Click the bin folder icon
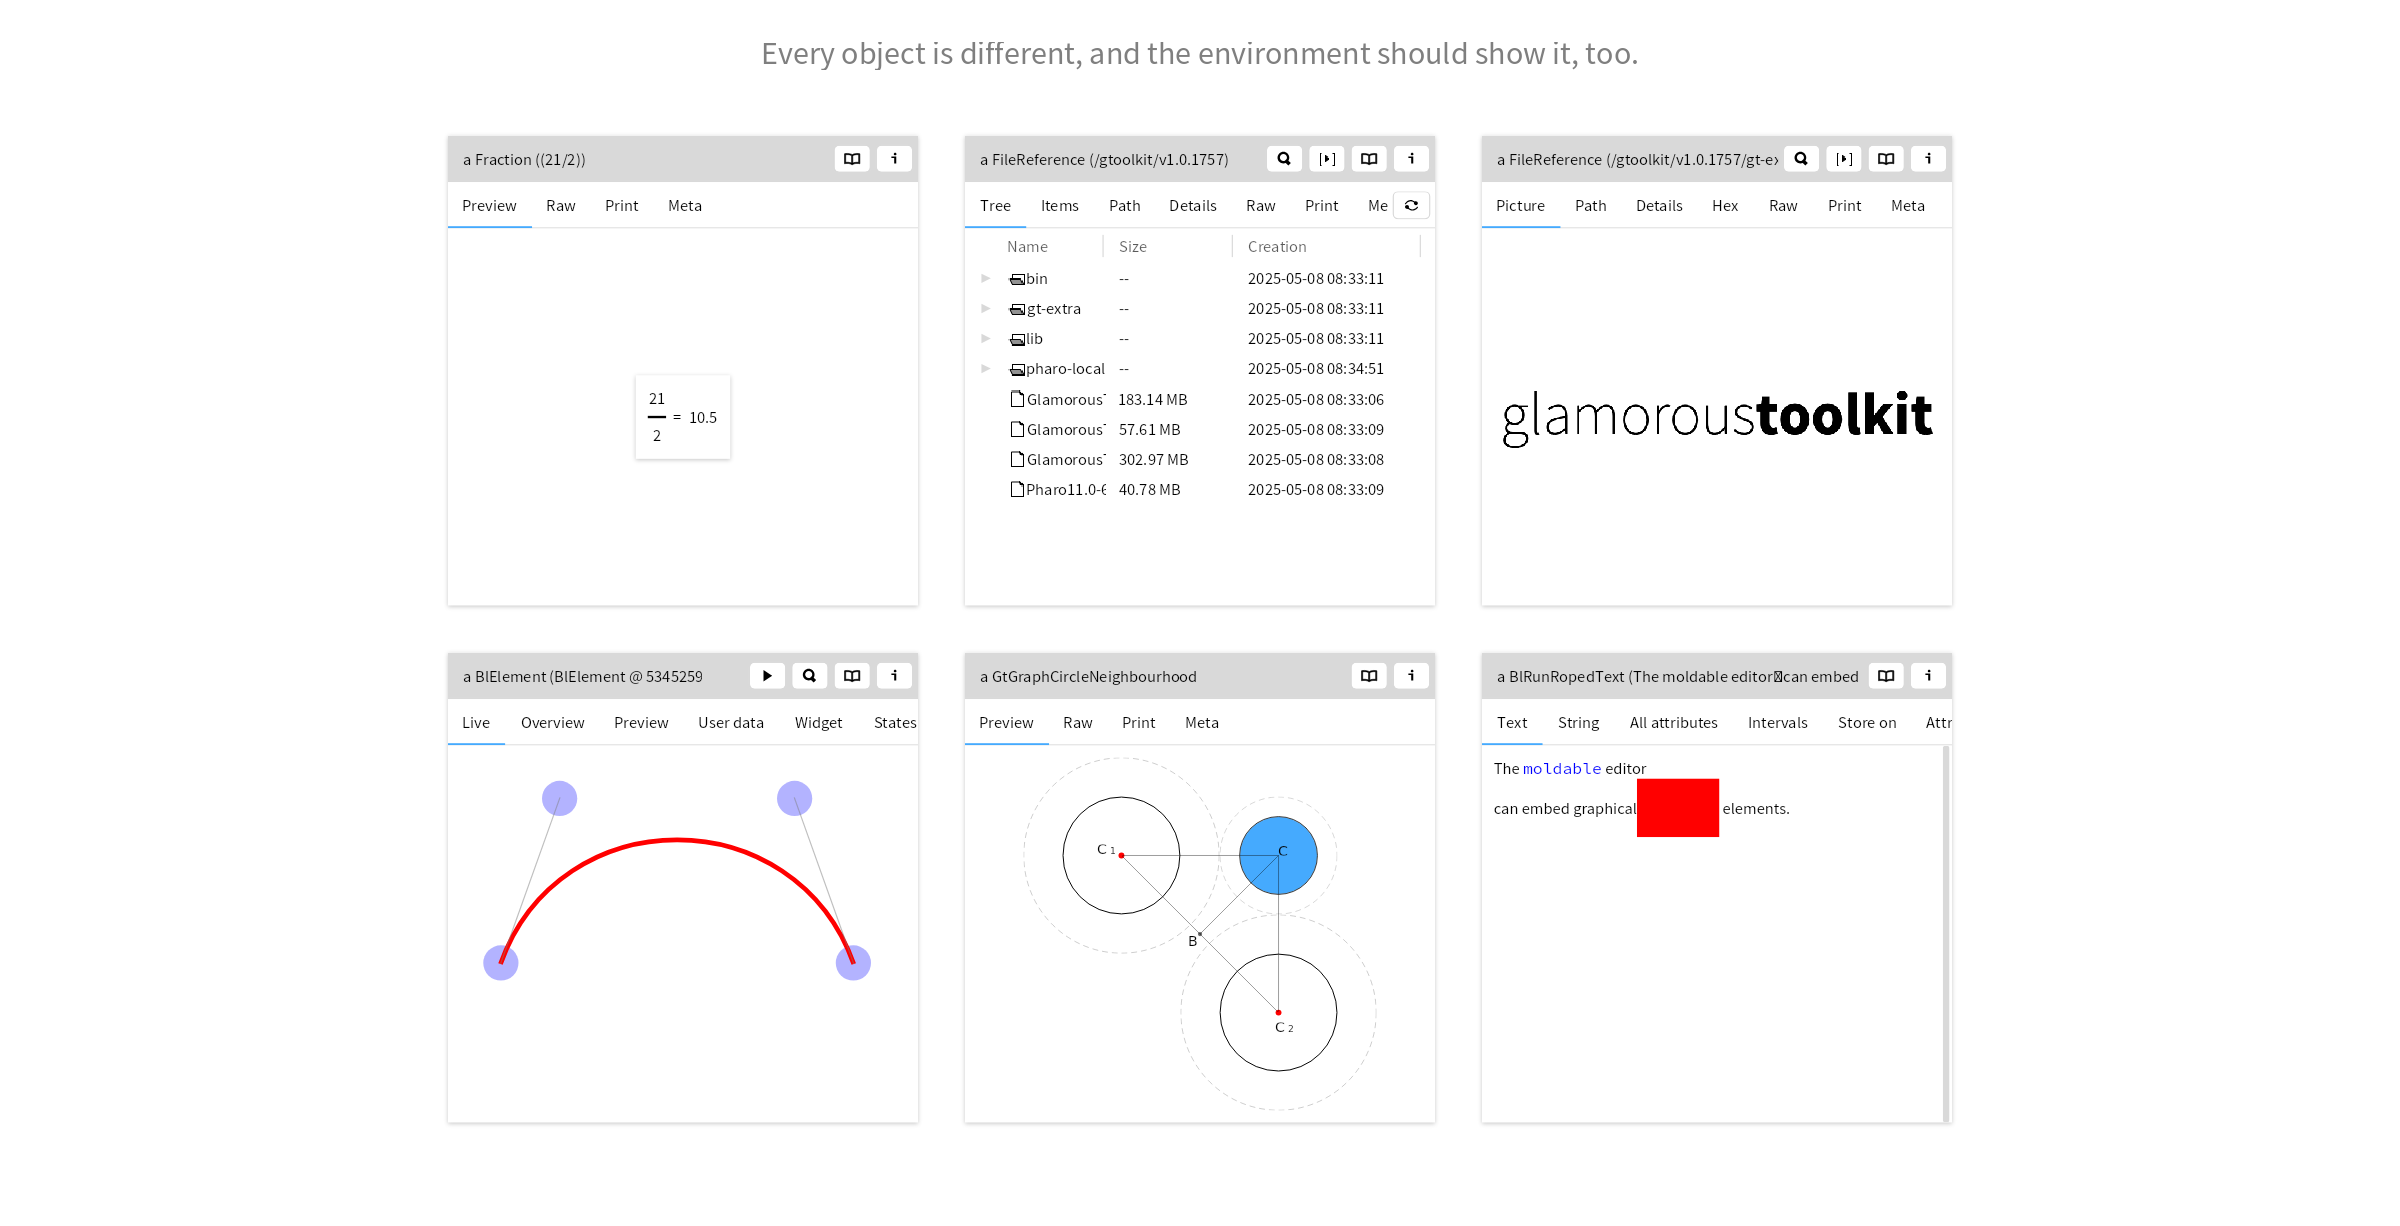The image size is (2400, 1226). 1017,279
